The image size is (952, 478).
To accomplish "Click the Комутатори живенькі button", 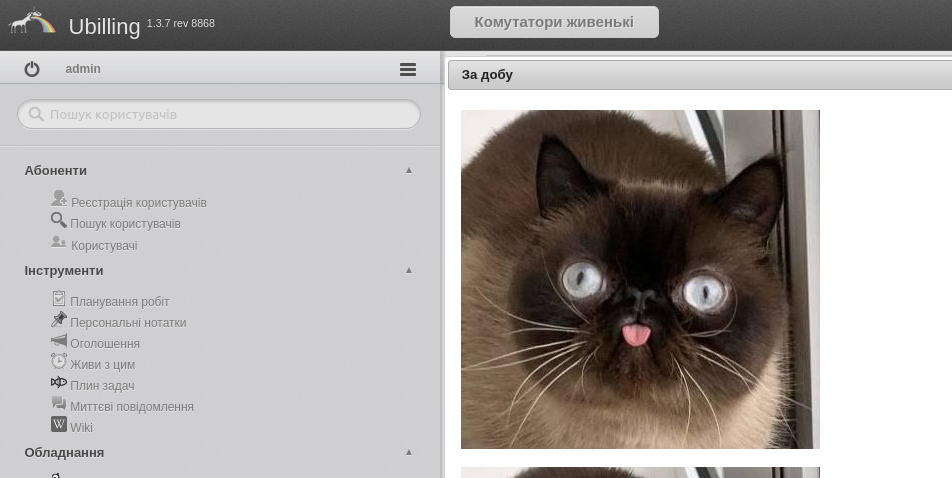I will (554, 22).
